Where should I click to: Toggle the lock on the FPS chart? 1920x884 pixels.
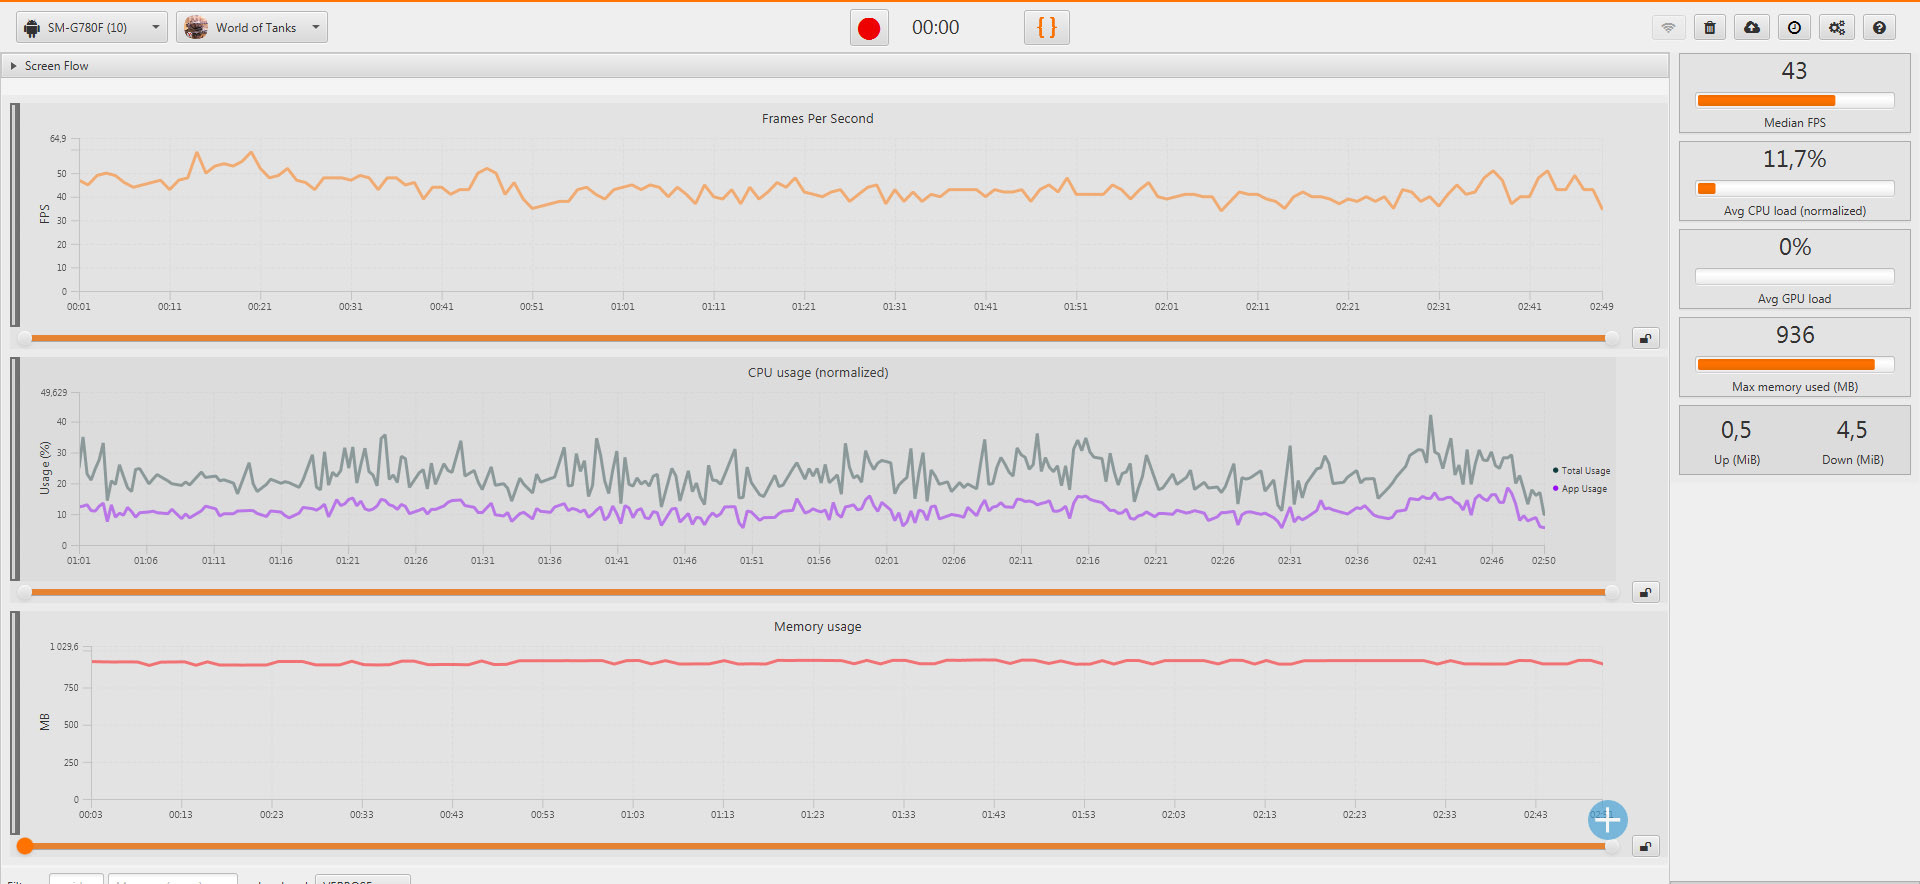[x=1645, y=338]
